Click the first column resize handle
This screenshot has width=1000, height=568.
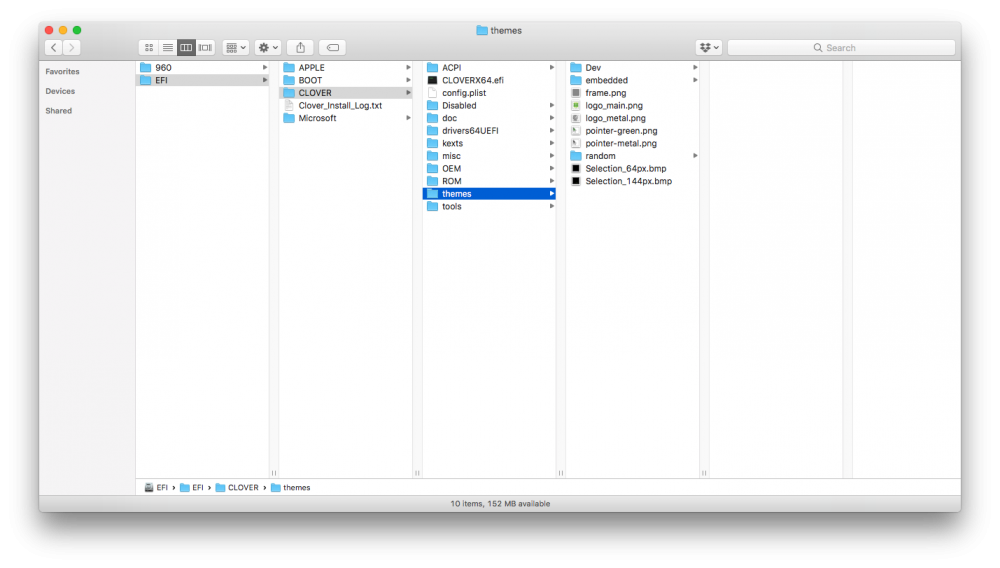pyautogui.click(x=274, y=473)
